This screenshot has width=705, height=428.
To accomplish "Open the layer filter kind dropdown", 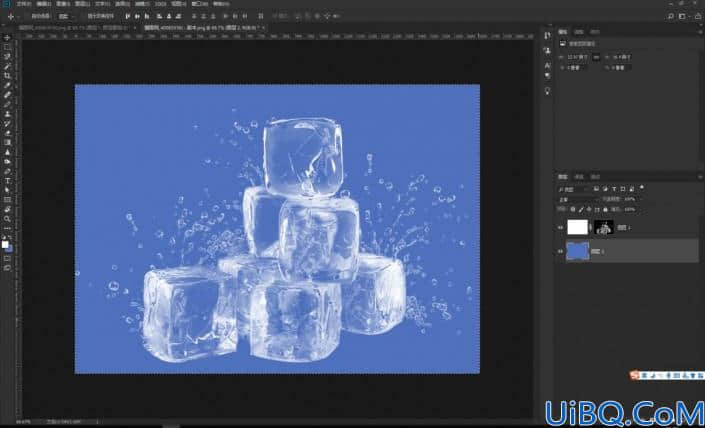I will pos(573,189).
